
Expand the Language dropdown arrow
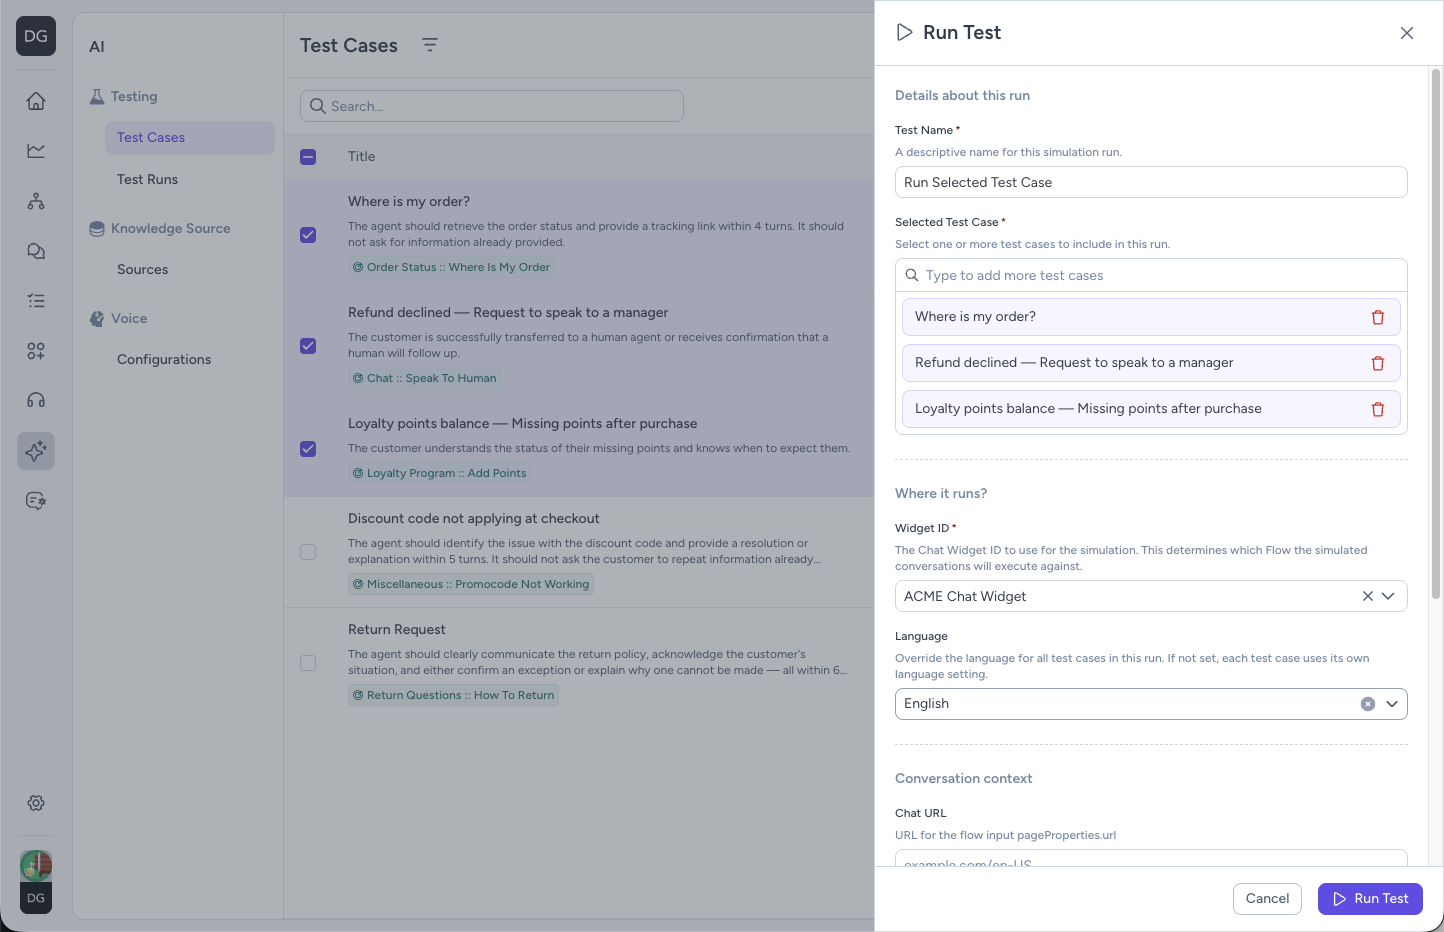(x=1391, y=704)
